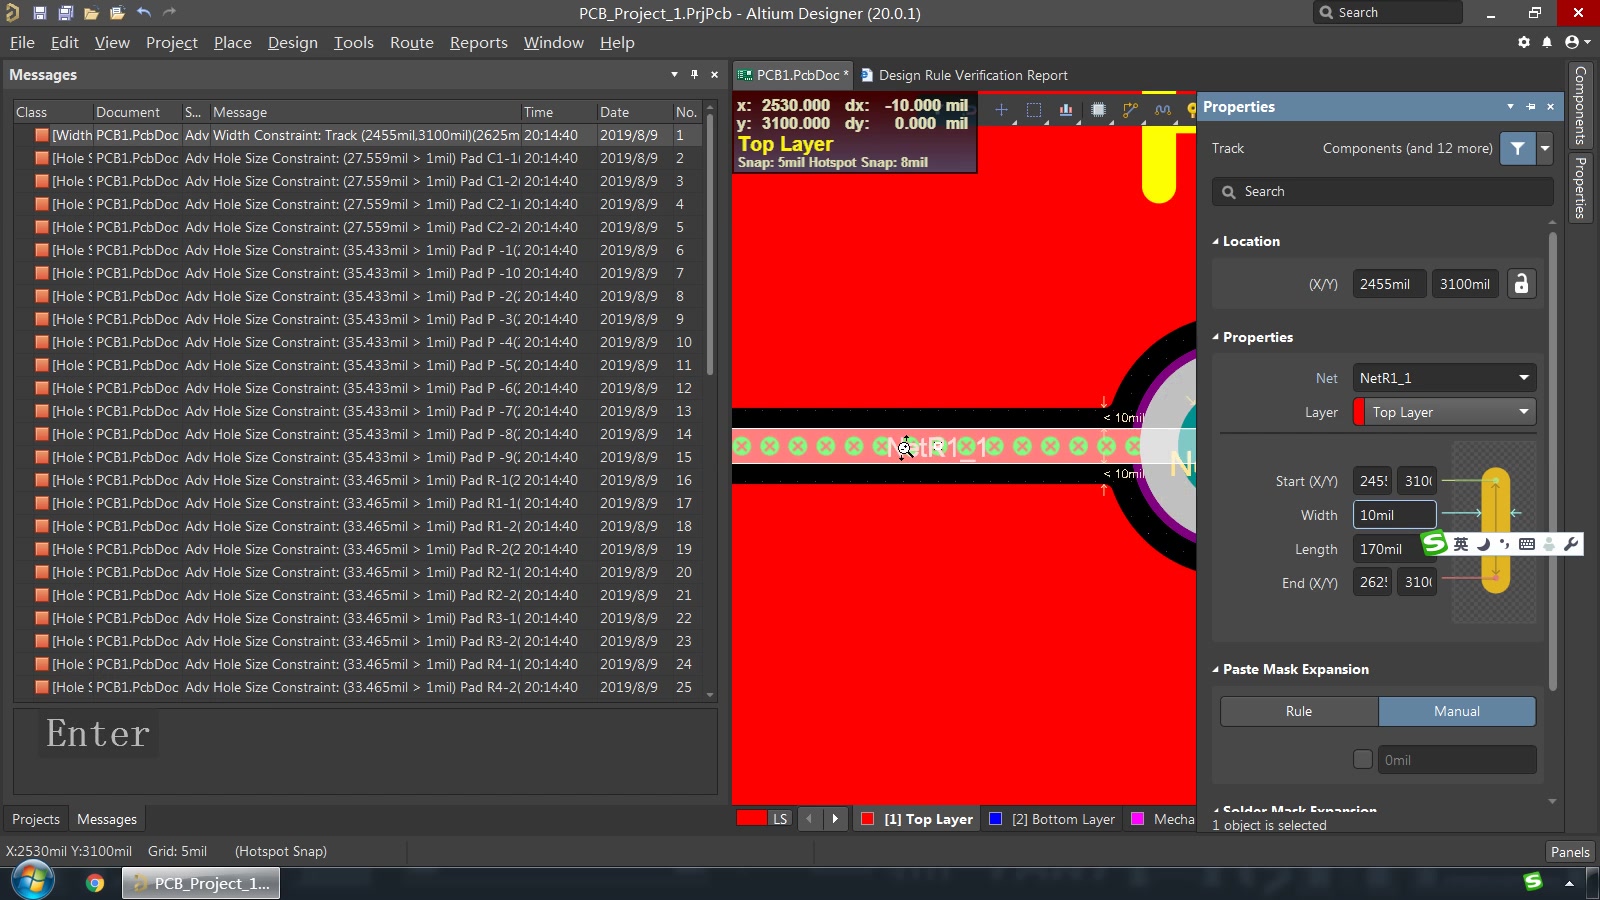Click the Panels button
Screen dimensions: 1600x900
(x=1570, y=852)
